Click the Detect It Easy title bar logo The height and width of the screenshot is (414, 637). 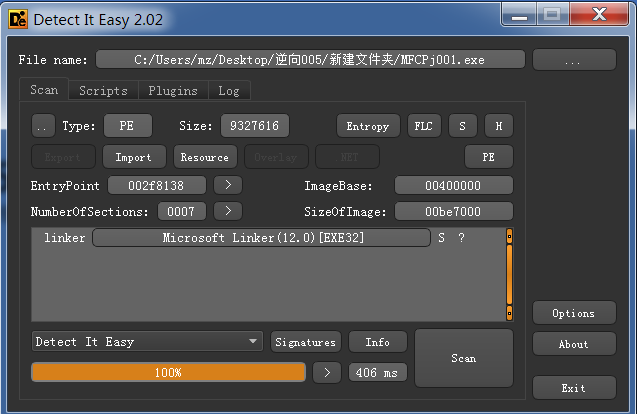click(18, 19)
